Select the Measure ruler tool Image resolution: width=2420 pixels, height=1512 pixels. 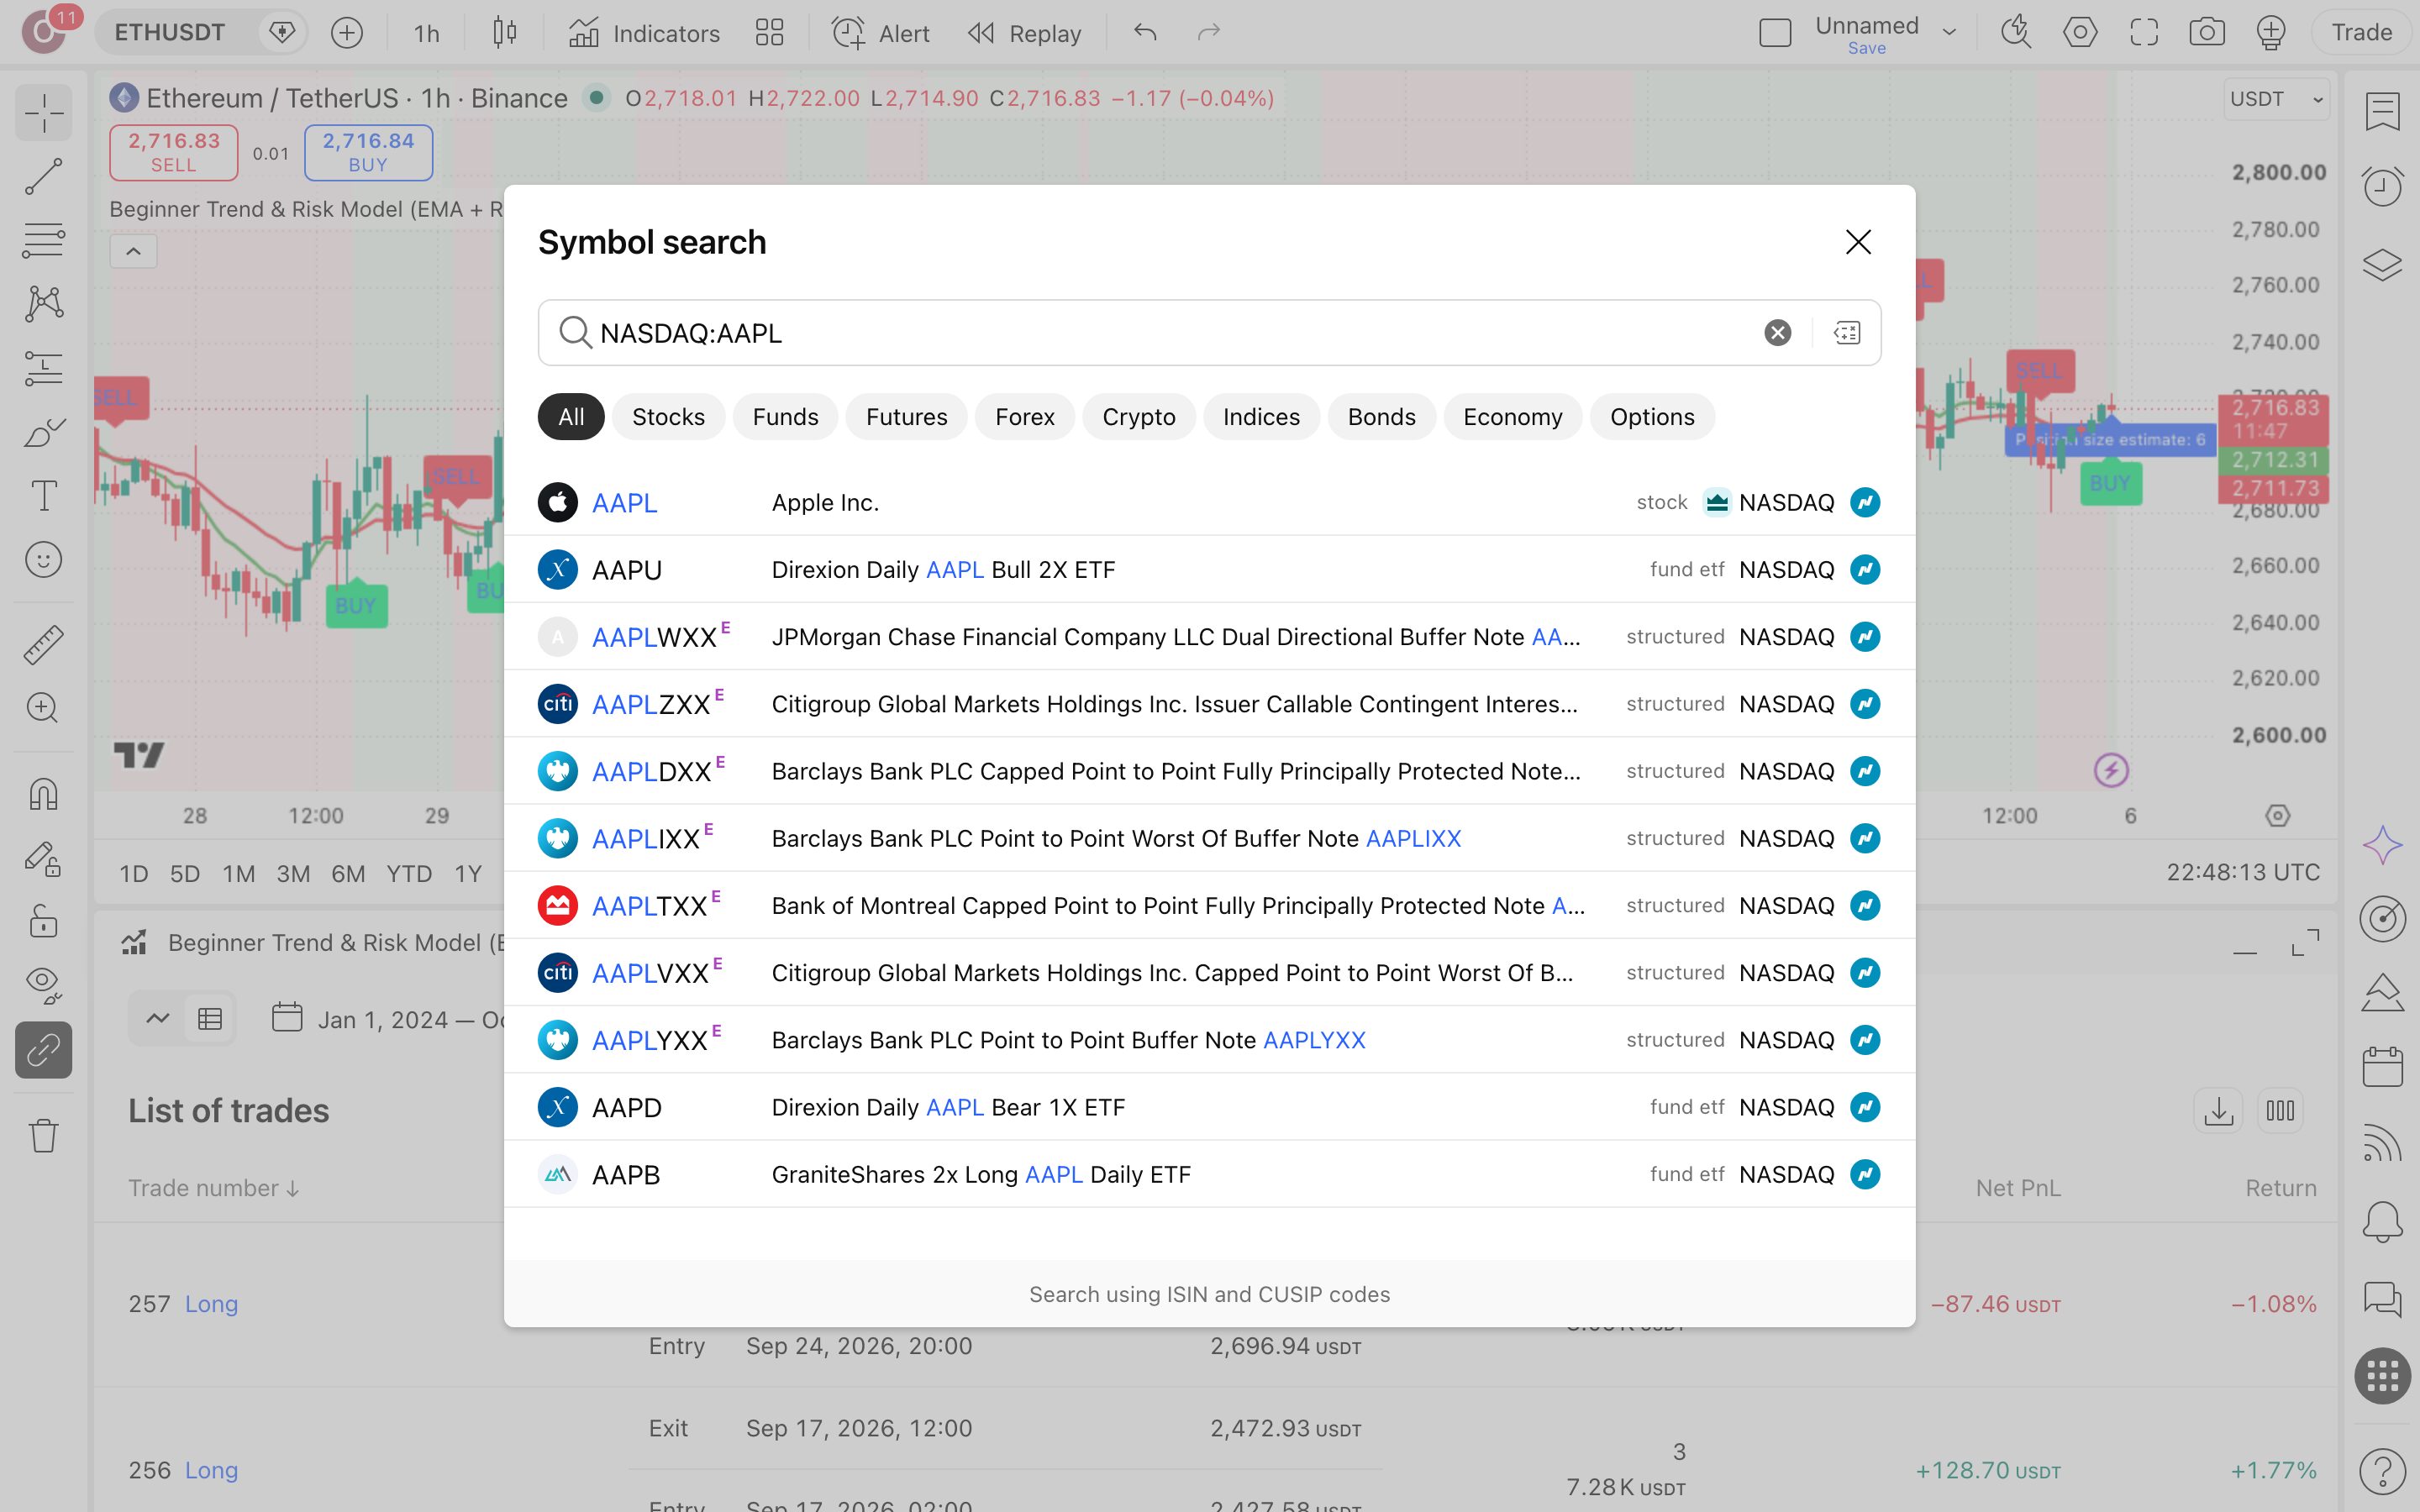point(43,645)
